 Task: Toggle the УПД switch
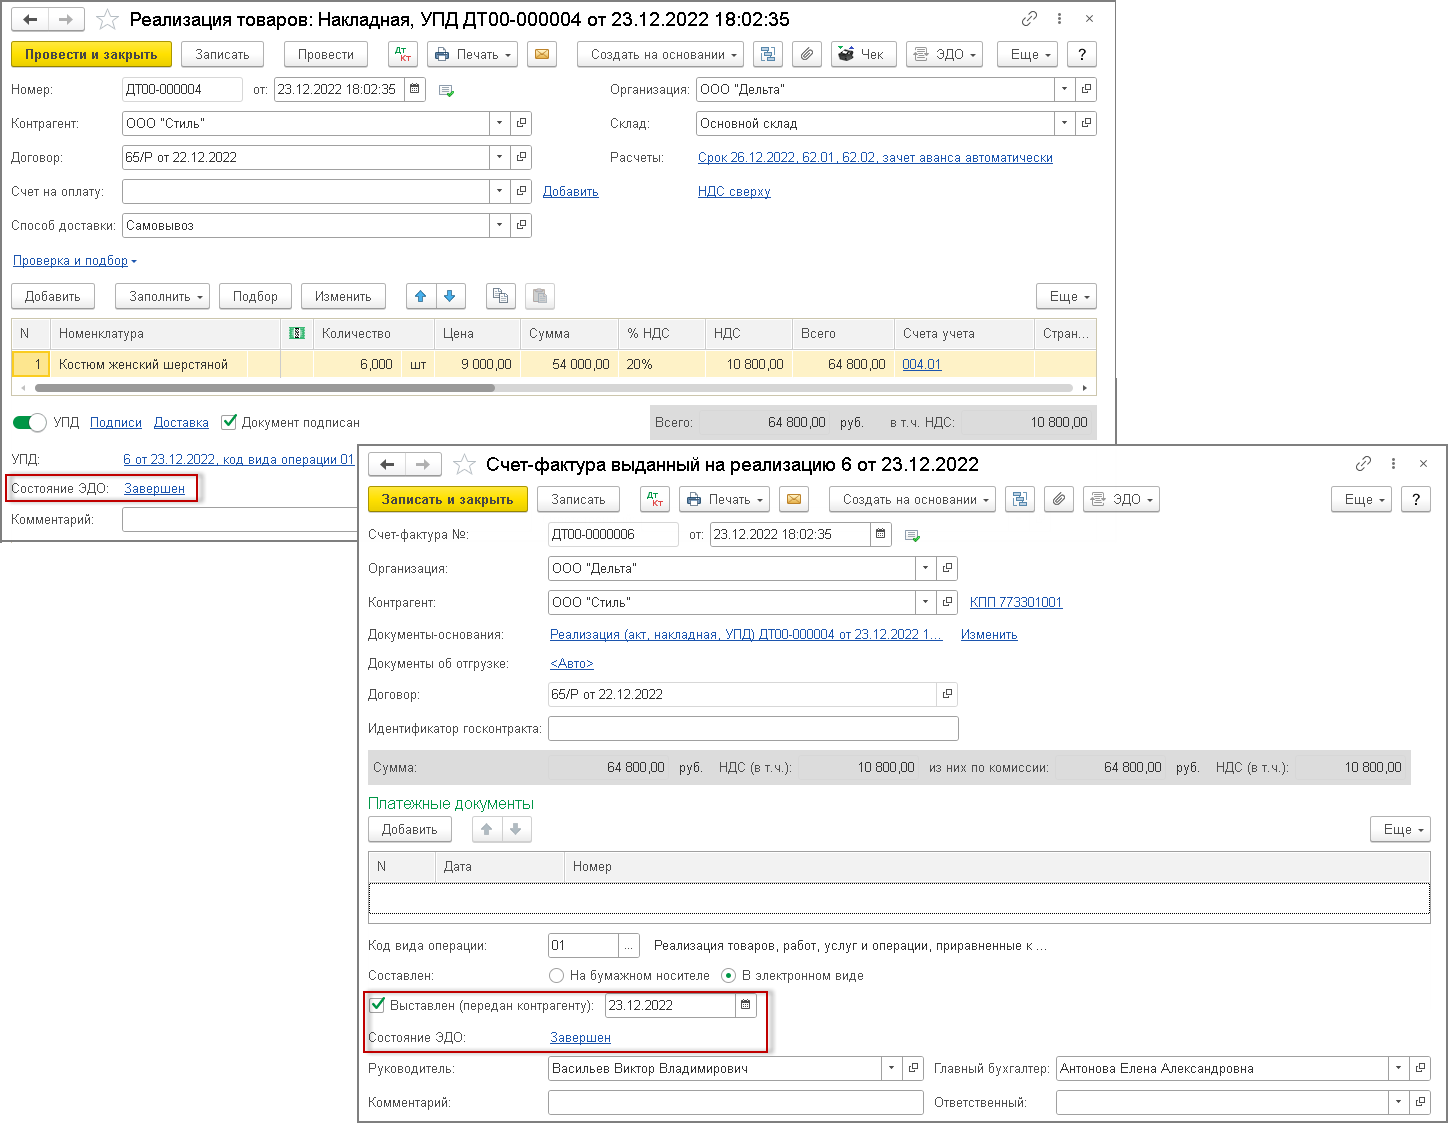click(30, 422)
